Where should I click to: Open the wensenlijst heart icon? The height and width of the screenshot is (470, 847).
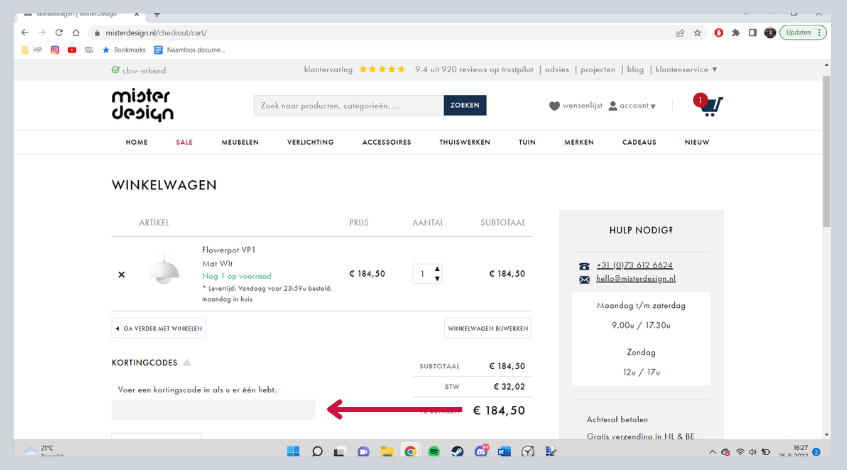click(554, 106)
